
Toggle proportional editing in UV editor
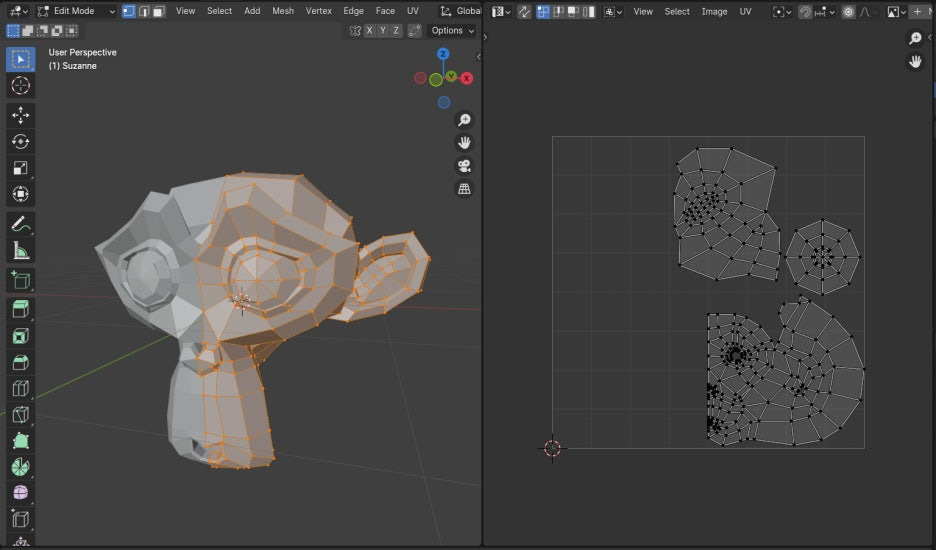point(848,11)
